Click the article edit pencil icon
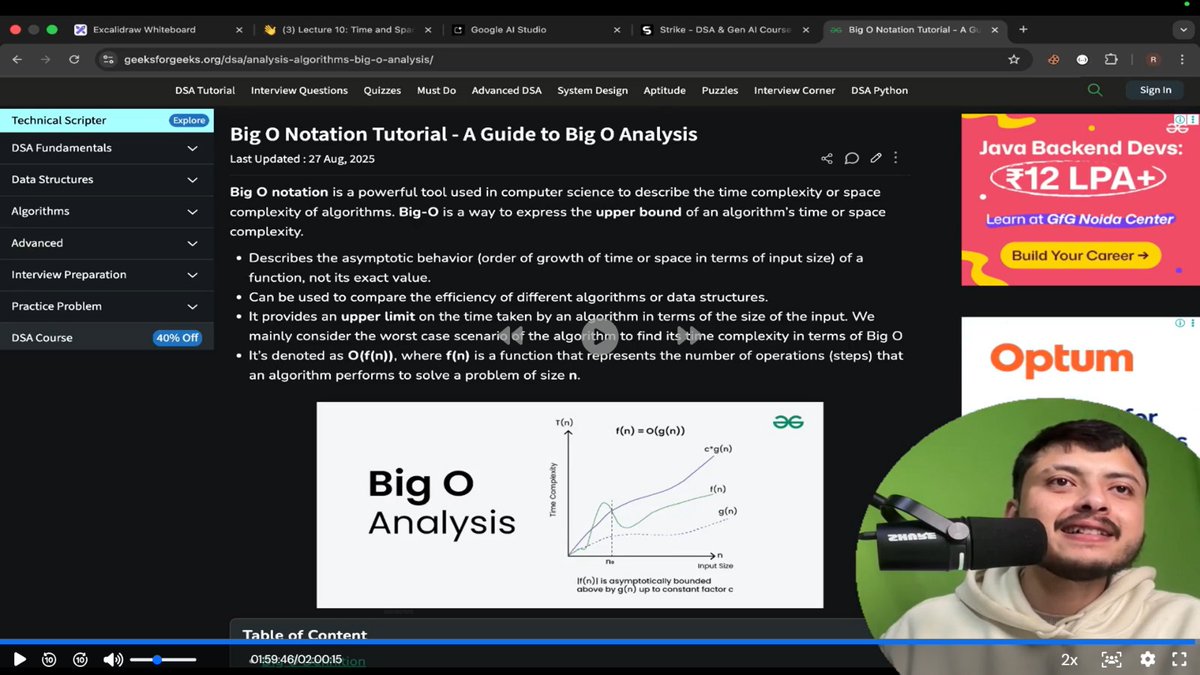 pos(876,158)
